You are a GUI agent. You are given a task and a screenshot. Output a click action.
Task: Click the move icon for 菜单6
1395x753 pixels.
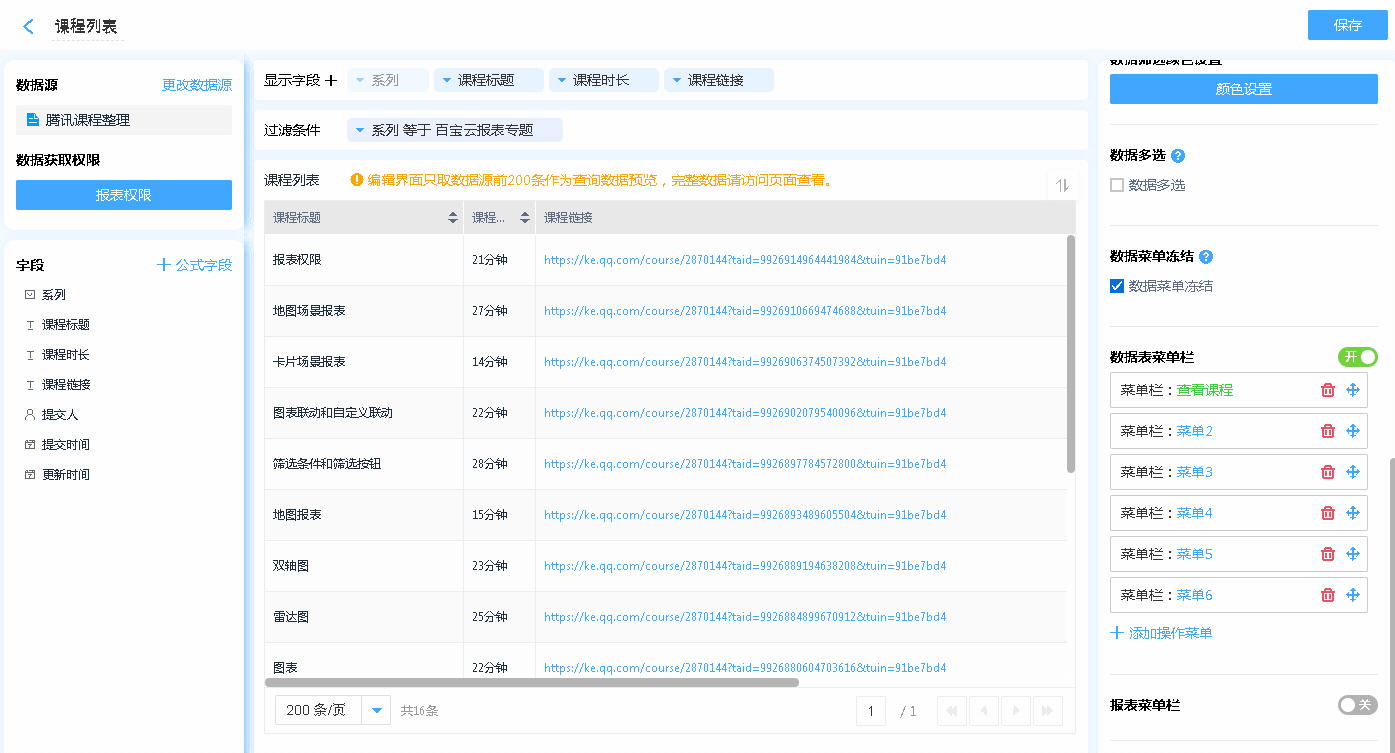(x=1353, y=595)
